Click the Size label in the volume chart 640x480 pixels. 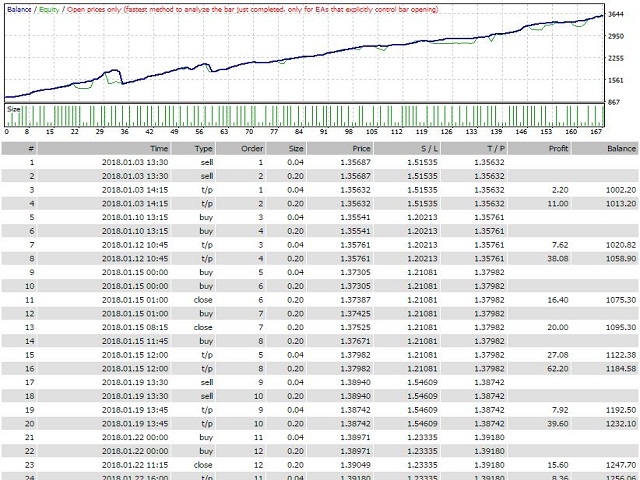tap(13, 109)
